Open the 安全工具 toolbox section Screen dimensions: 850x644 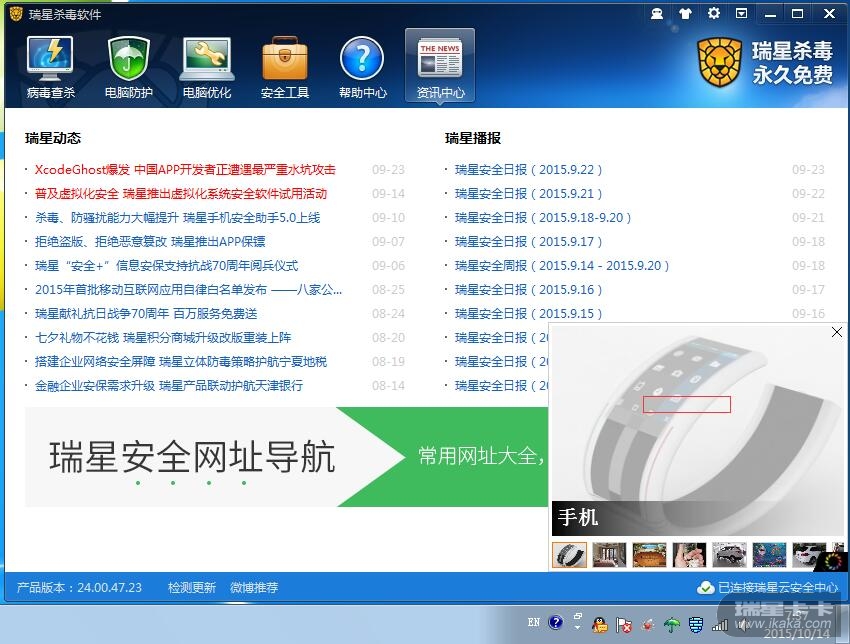click(285, 67)
